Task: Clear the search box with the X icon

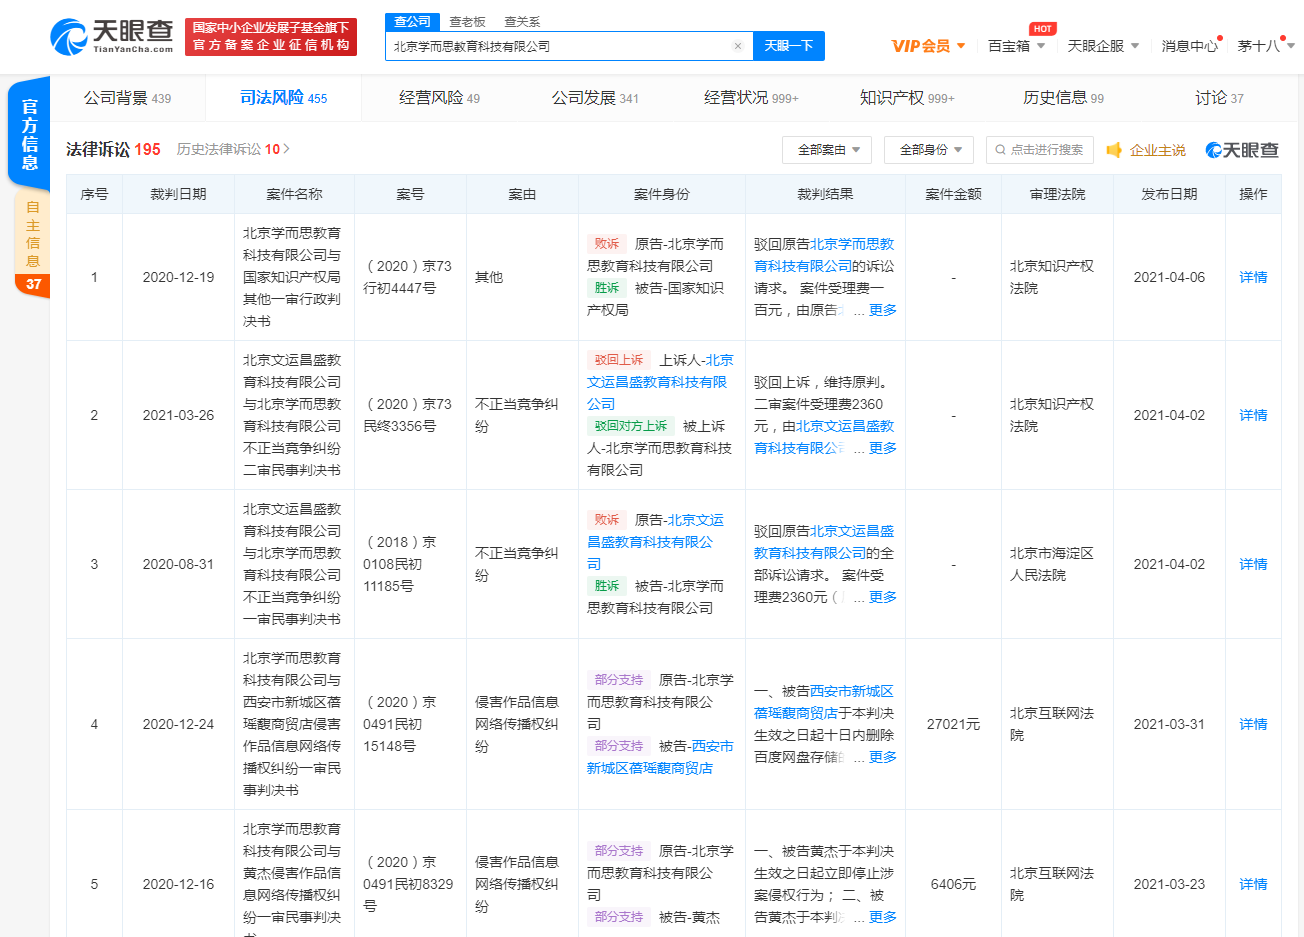Action: (738, 46)
